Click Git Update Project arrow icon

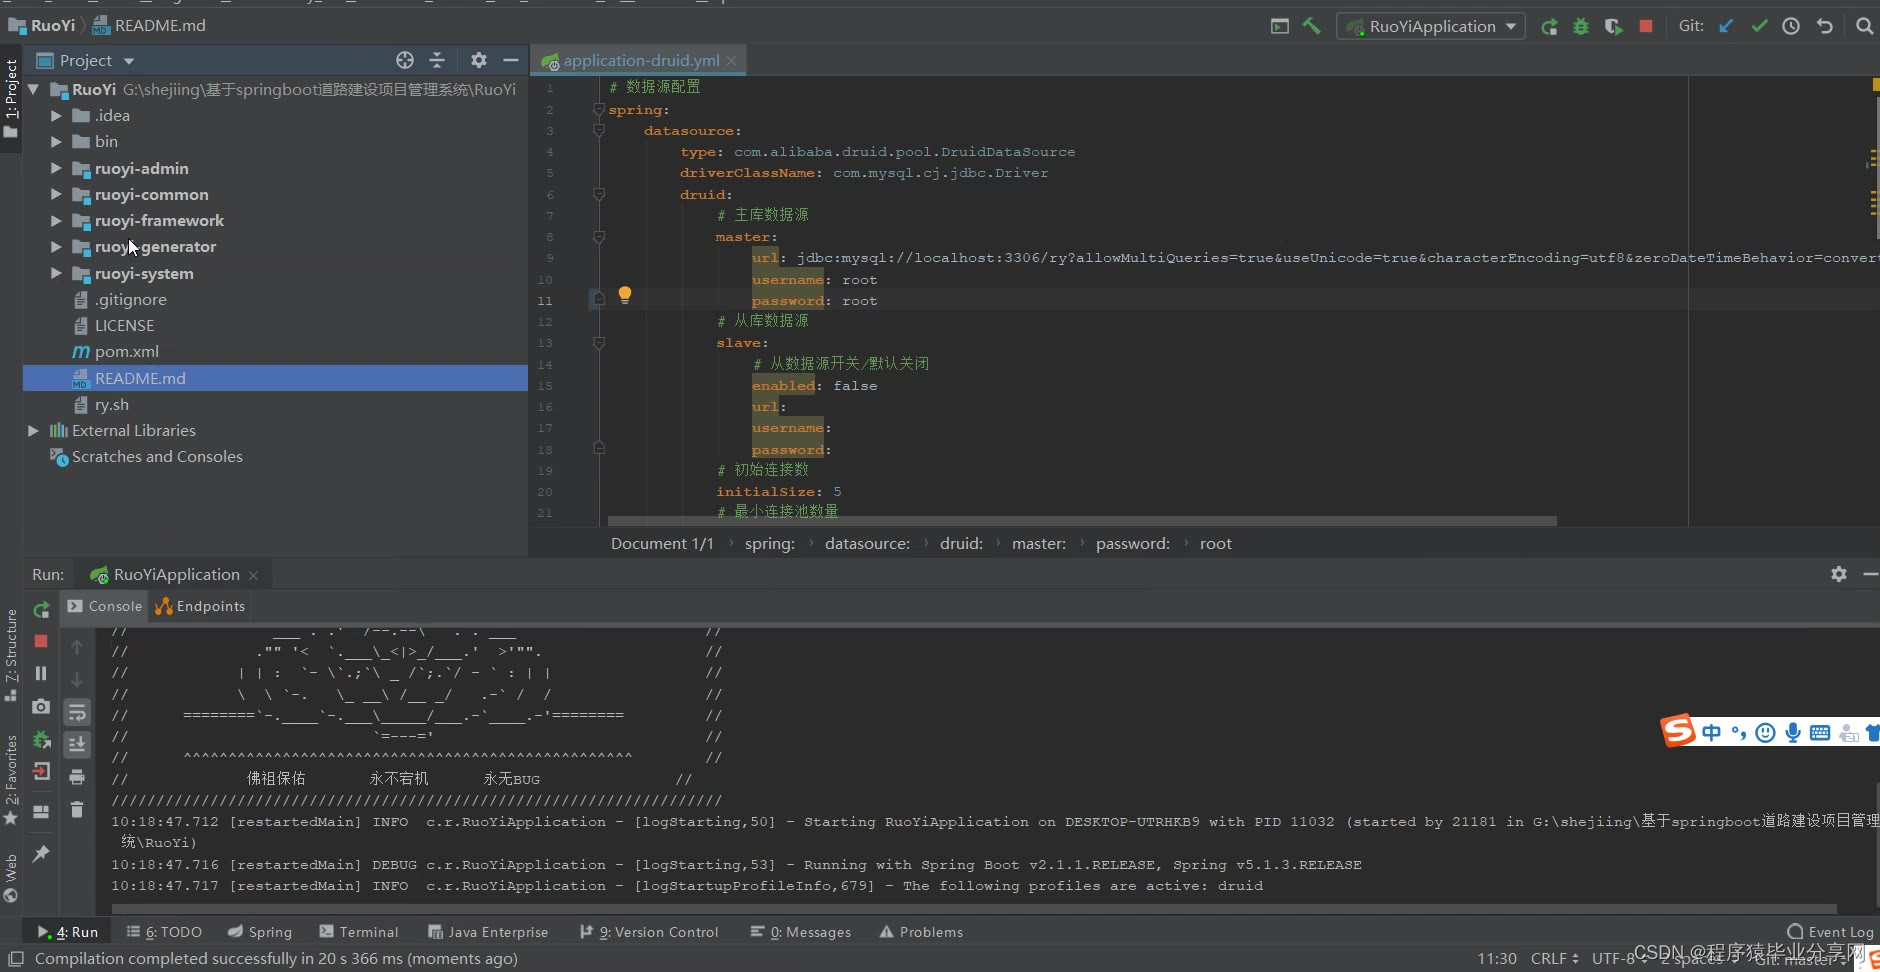tap(1726, 26)
